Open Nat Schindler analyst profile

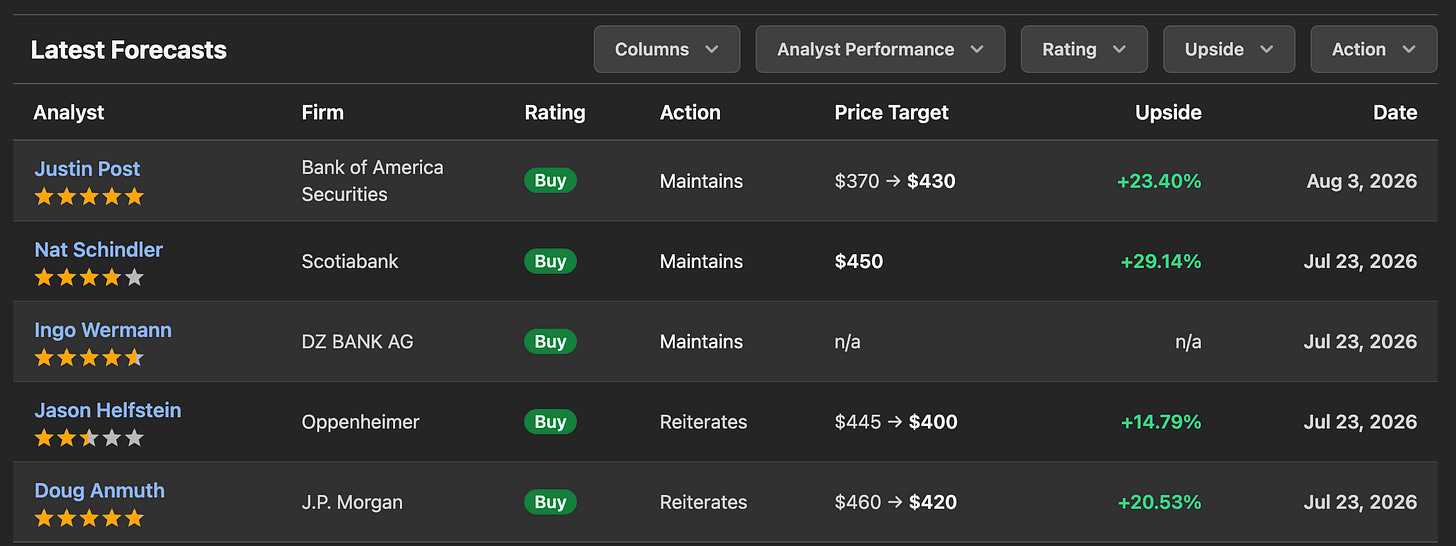[x=98, y=250]
